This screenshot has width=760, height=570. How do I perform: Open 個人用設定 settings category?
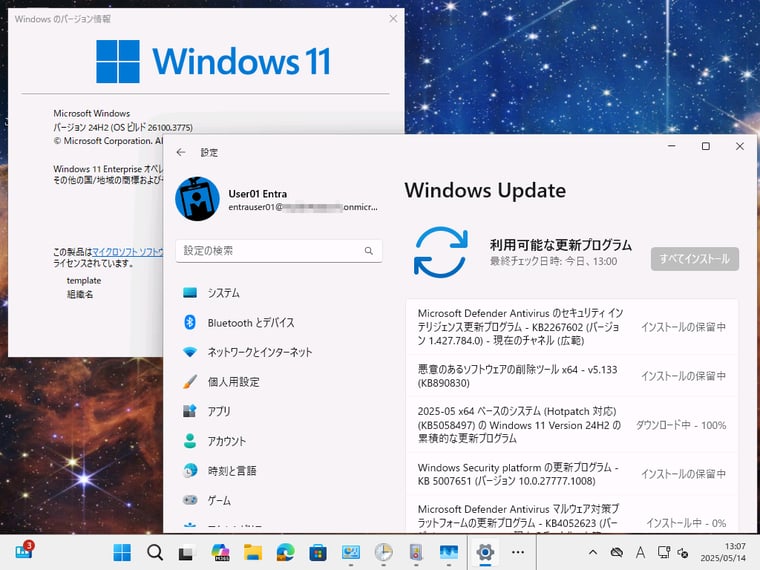(279, 381)
